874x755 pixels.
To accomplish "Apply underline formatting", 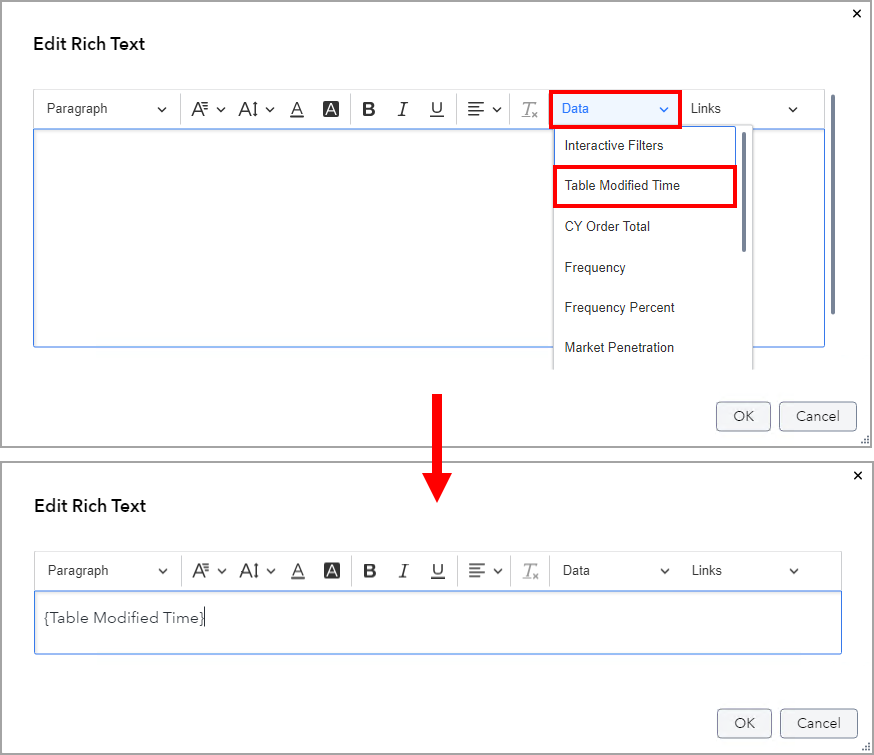I will click(x=437, y=109).
